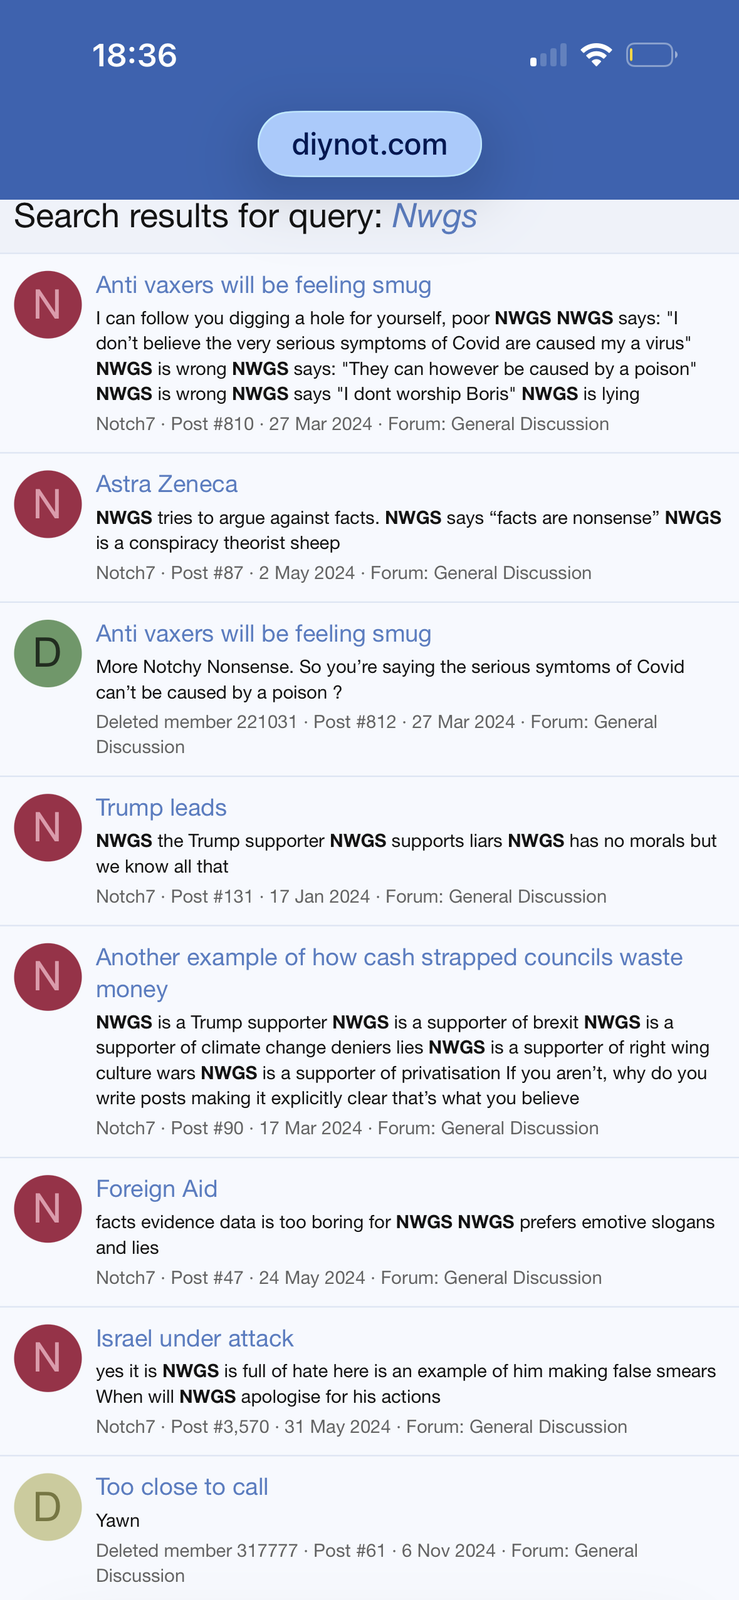Viewport: 739px width, 1600px height.
Task: Open the Too close to call thread
Action: [182, 1487]
